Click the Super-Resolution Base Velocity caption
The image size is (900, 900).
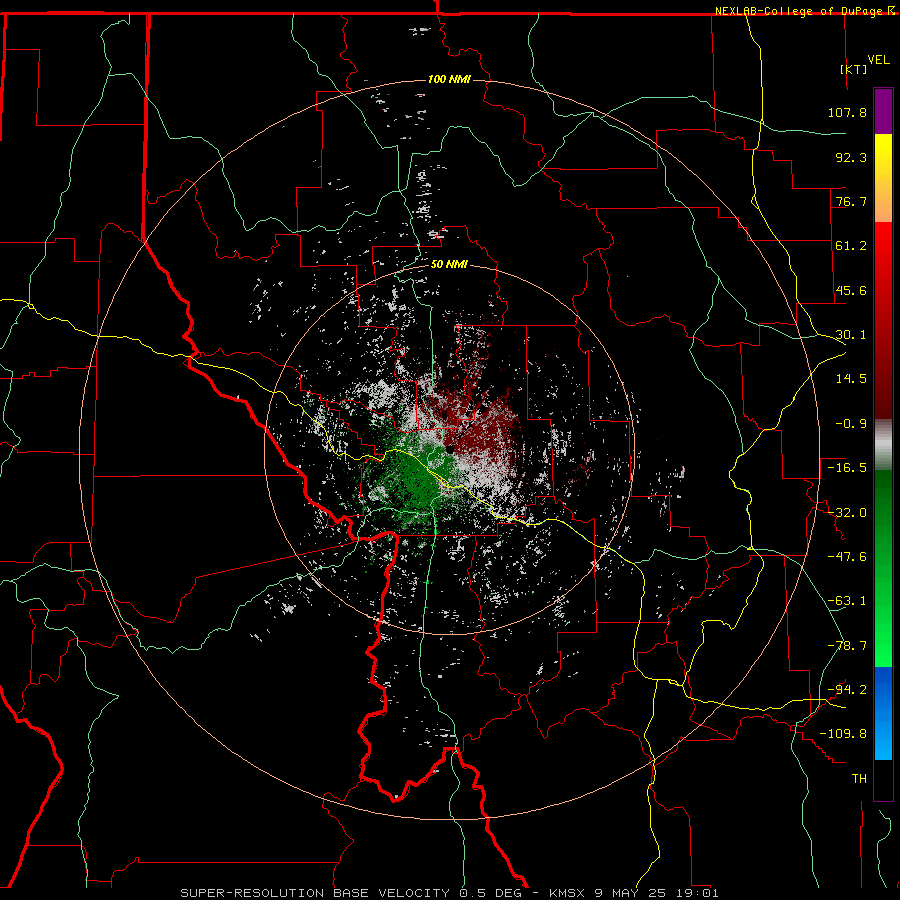pyautogui.click(x=449, y=893)
